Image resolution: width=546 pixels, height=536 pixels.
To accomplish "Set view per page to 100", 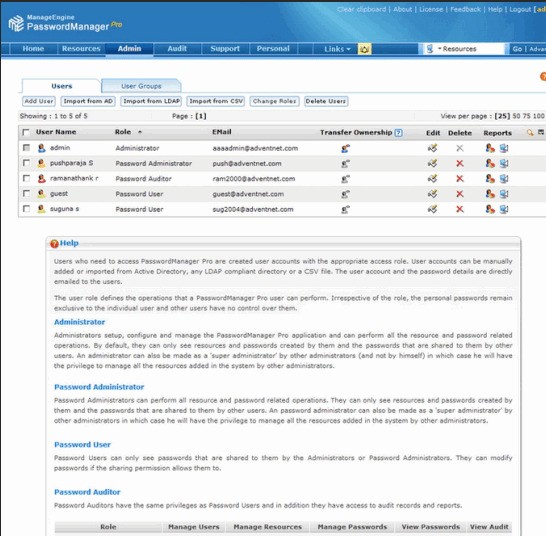I will tap(538, 116).
